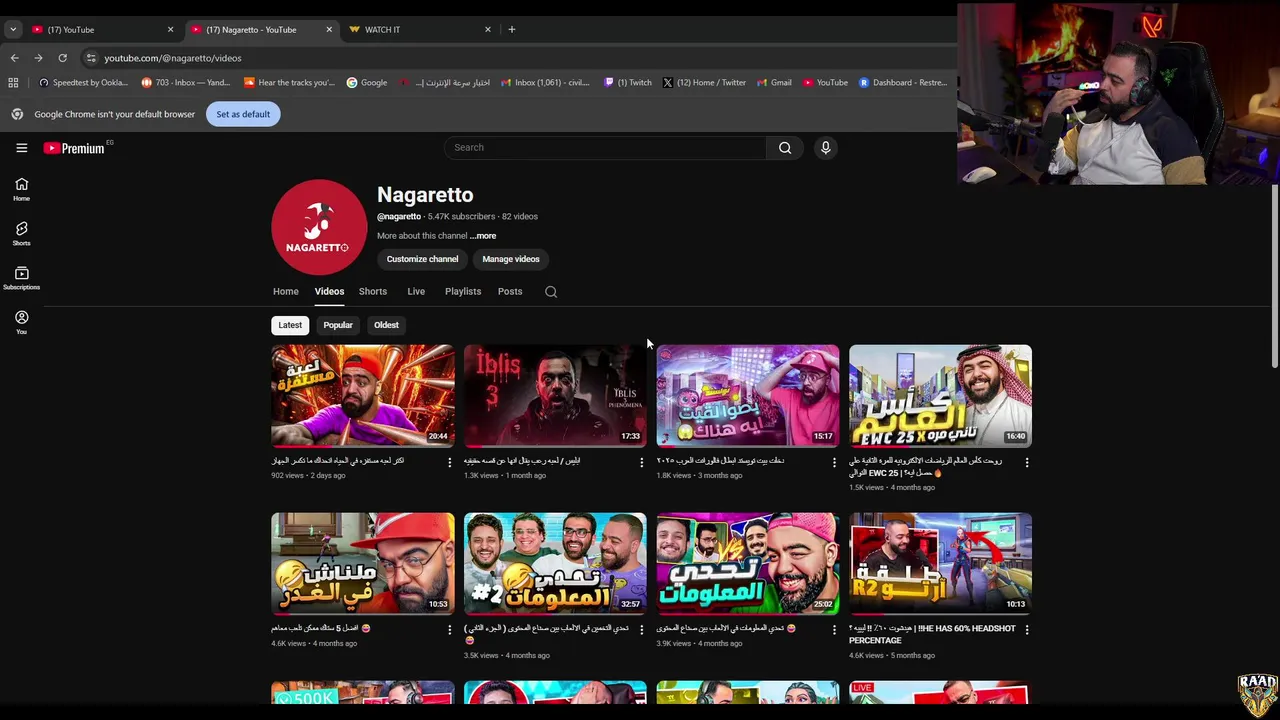Viewport: 1280px width, 720px height.
Task: Open the Twitch bookmark
Action: coord(628,83)
